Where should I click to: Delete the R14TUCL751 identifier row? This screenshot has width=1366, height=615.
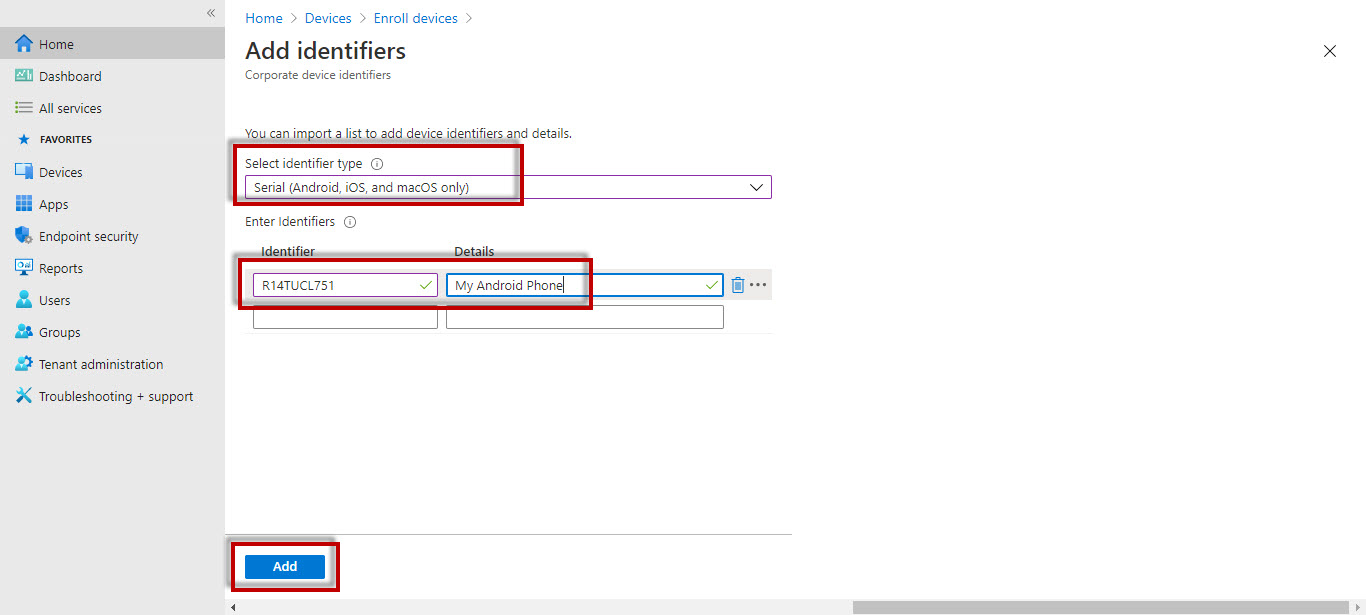[x=738, y=284]
